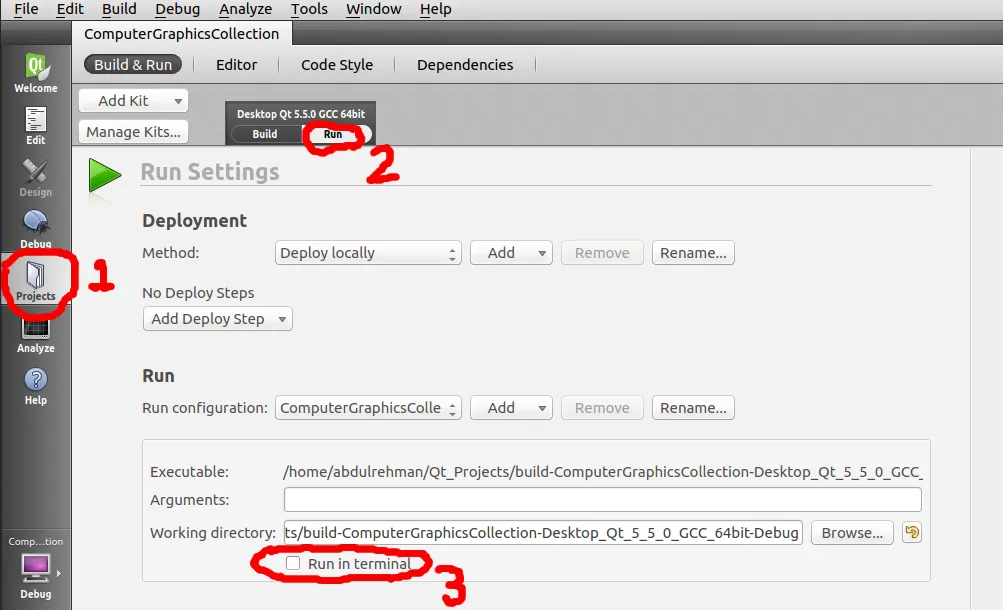Switch kit view to Run settings
This screenshot has width=1003, height=610.
pos(333,134)
